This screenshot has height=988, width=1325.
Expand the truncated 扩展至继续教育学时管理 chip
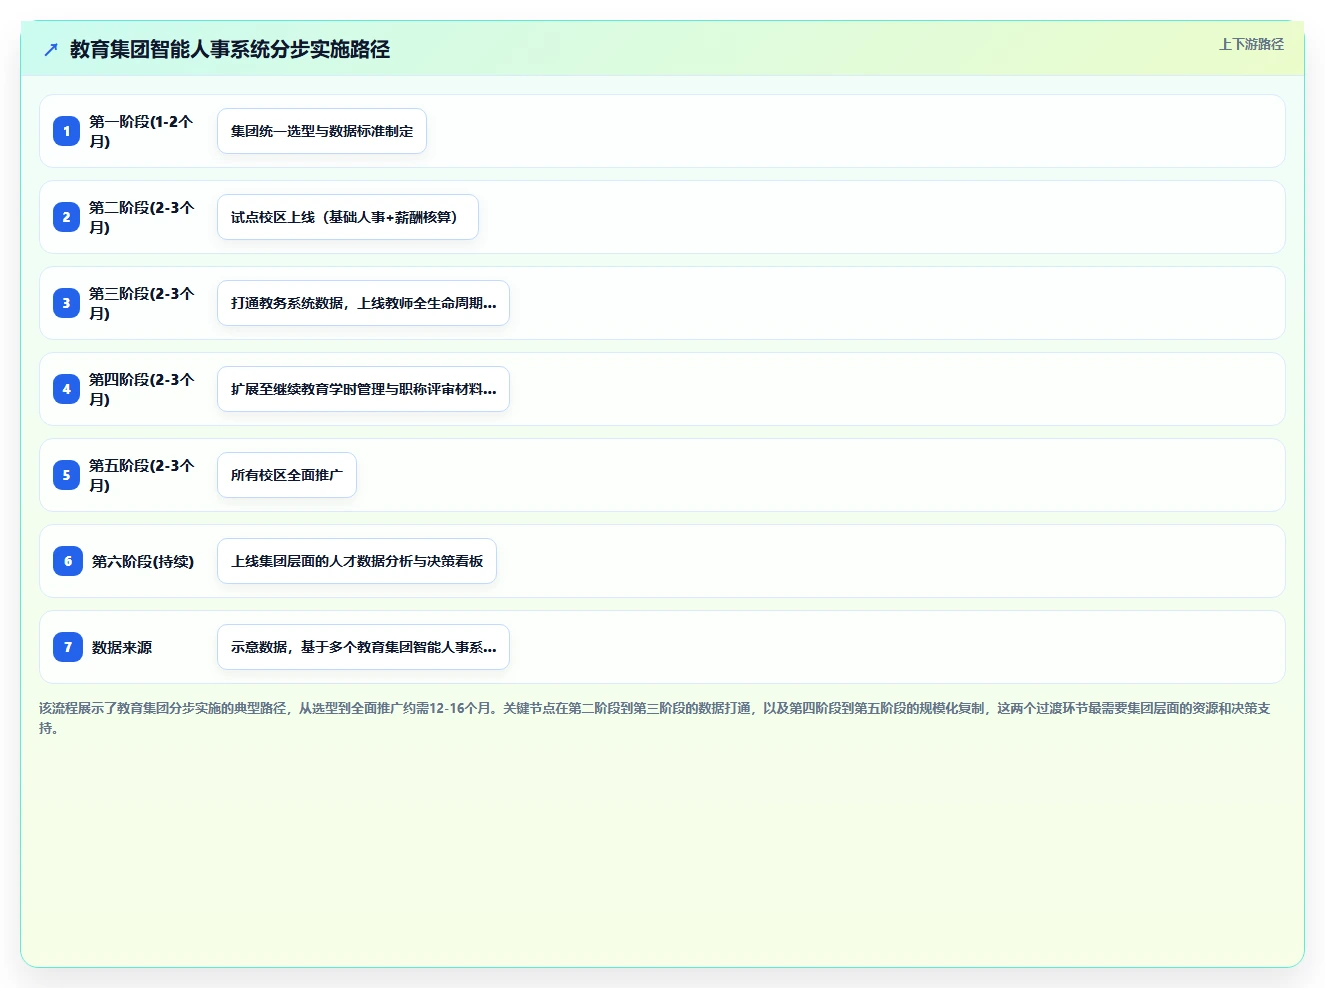pyautogui.click(x=363, y=389)
